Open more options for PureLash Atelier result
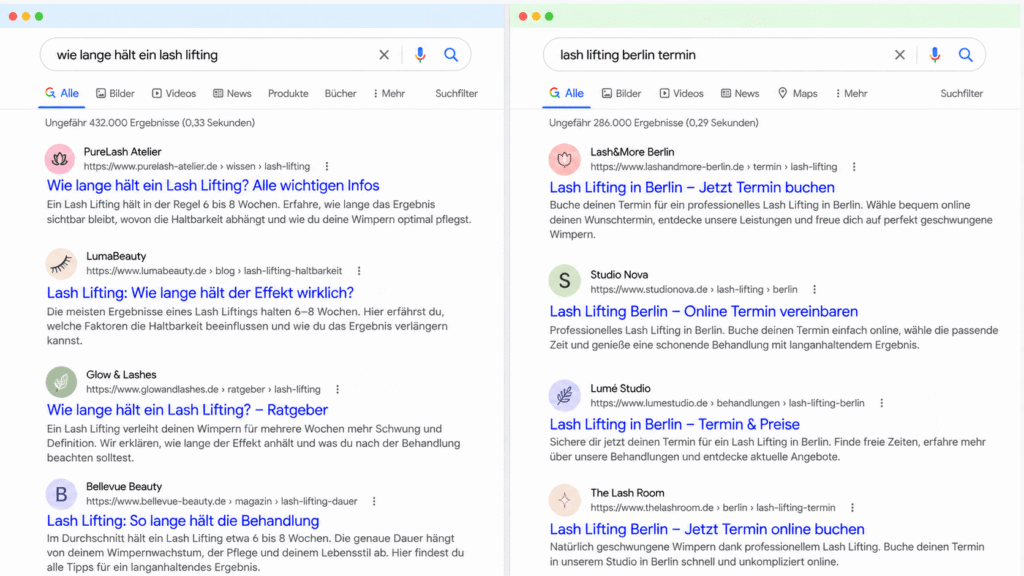The image size is (1024, 576). coord(327,167)
